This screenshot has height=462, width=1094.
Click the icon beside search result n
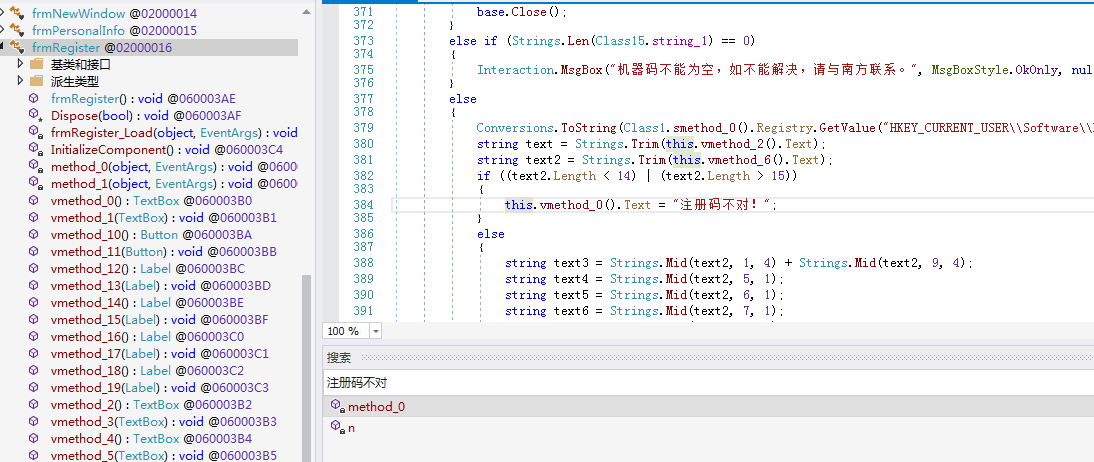pos(337,428)
